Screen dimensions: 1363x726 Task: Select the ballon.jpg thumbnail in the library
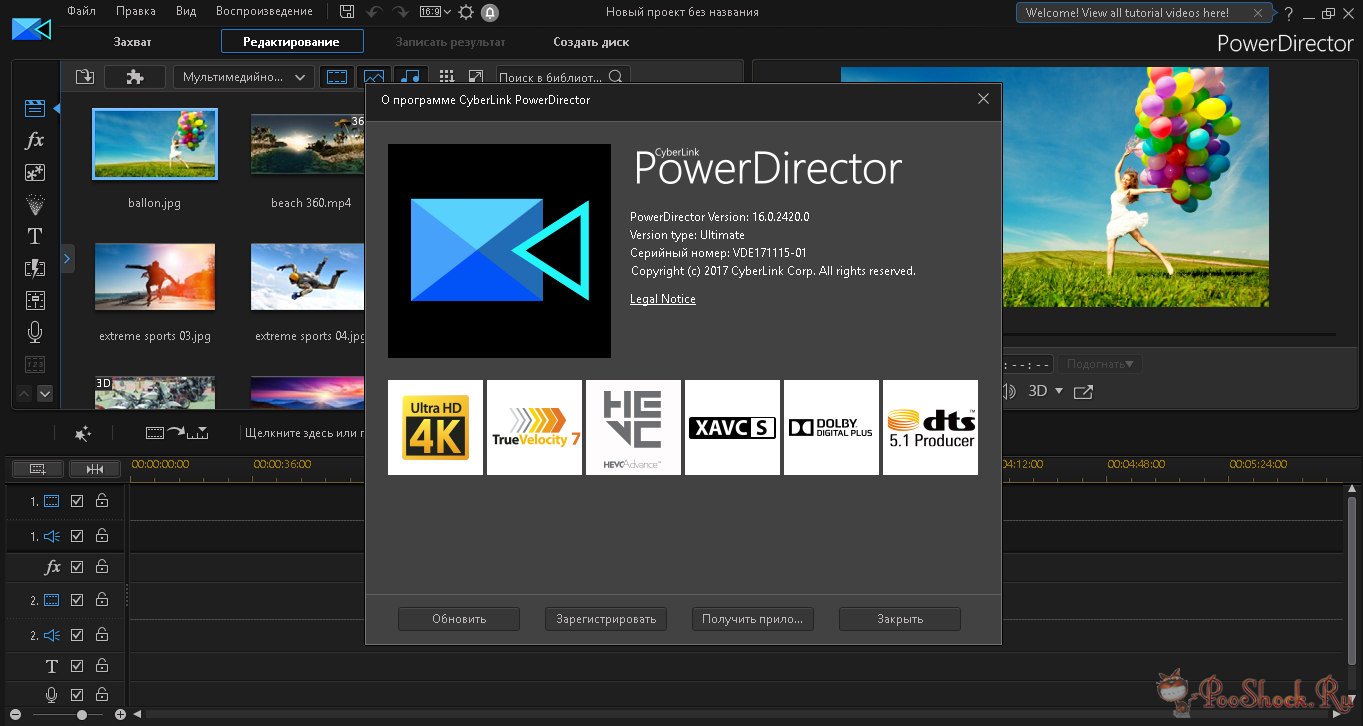coord(155,144)
